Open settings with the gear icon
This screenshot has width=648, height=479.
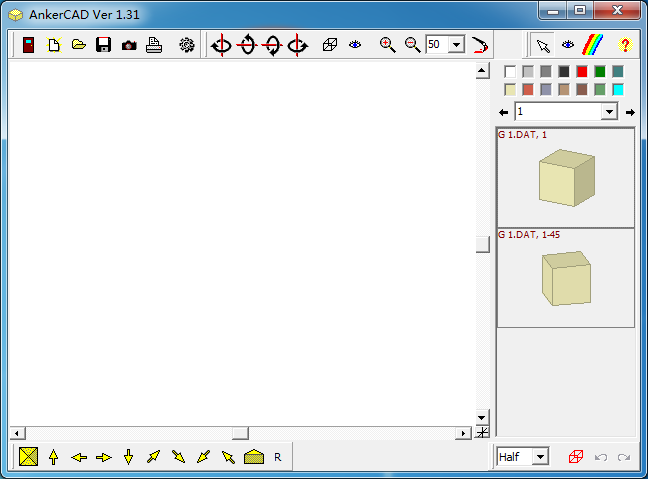click(187, 44)
